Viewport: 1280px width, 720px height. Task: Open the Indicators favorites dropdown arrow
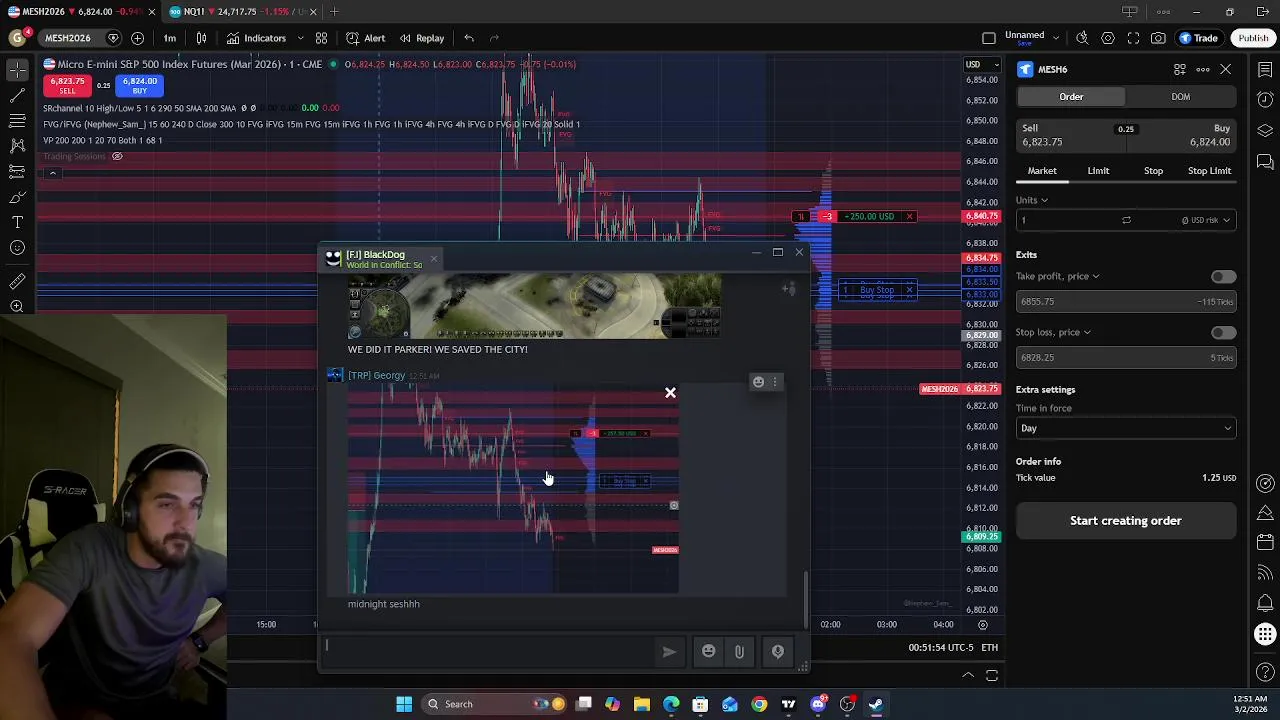pyautogui.click(x=300, y=38)
